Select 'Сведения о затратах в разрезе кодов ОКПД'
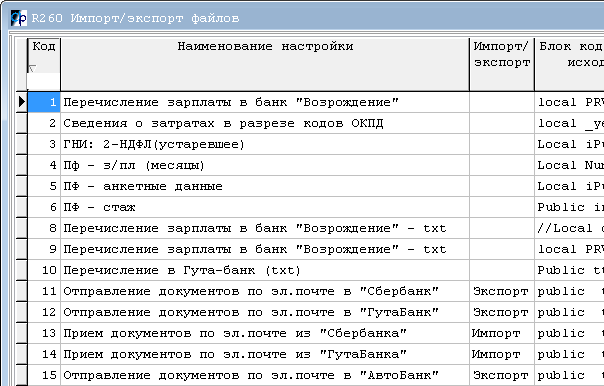The image size is (604, 386). coord(265,123)
